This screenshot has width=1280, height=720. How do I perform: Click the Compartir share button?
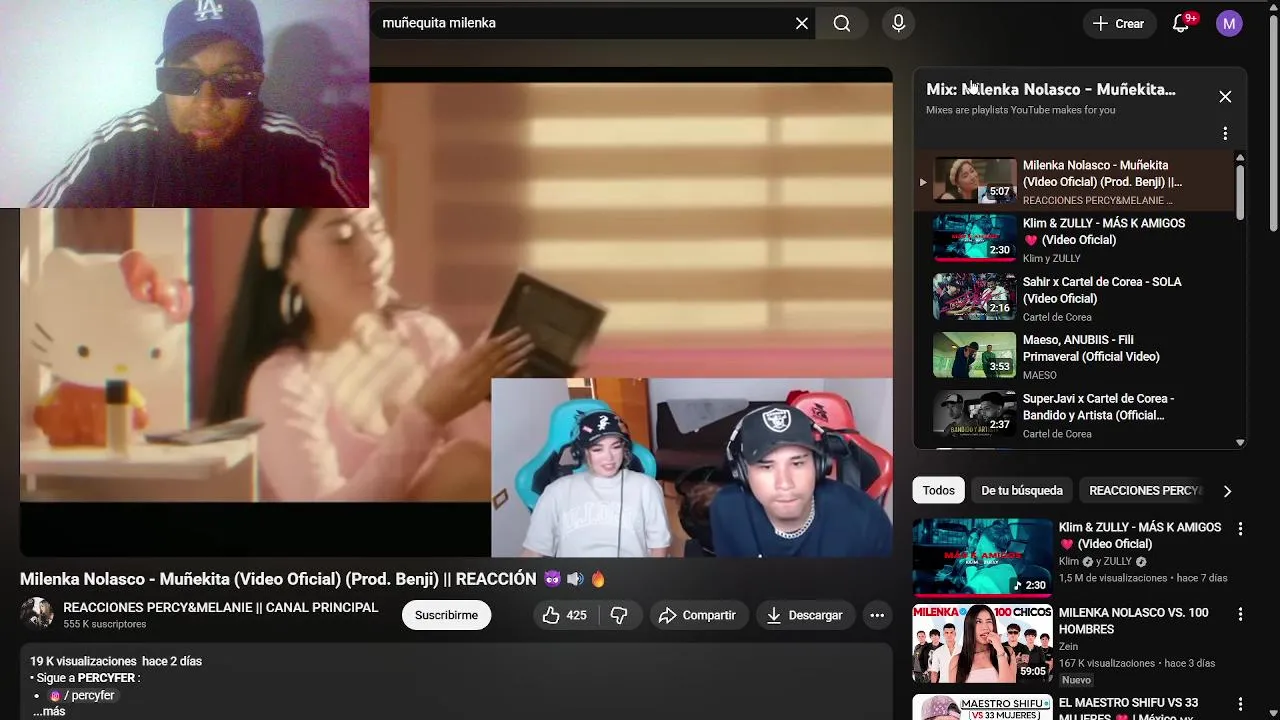tap(697, 615)
